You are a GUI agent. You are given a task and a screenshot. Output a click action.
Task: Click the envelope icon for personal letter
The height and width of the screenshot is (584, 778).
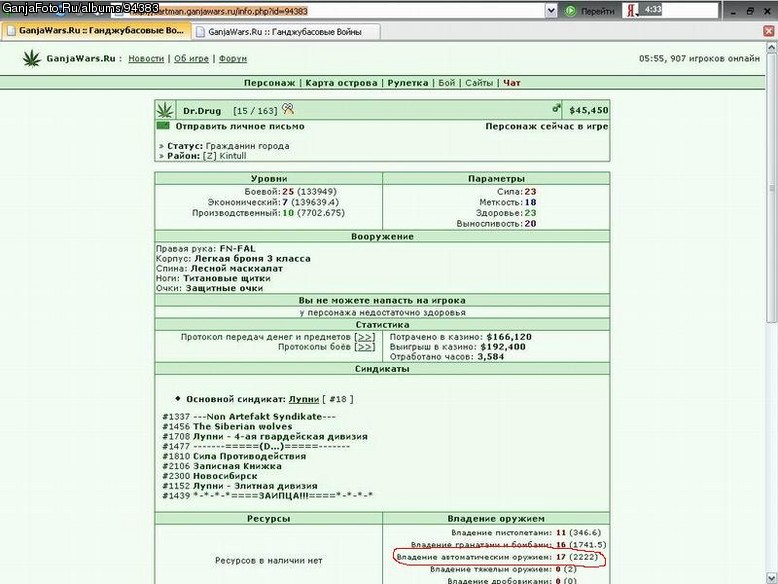click(163, 126)
